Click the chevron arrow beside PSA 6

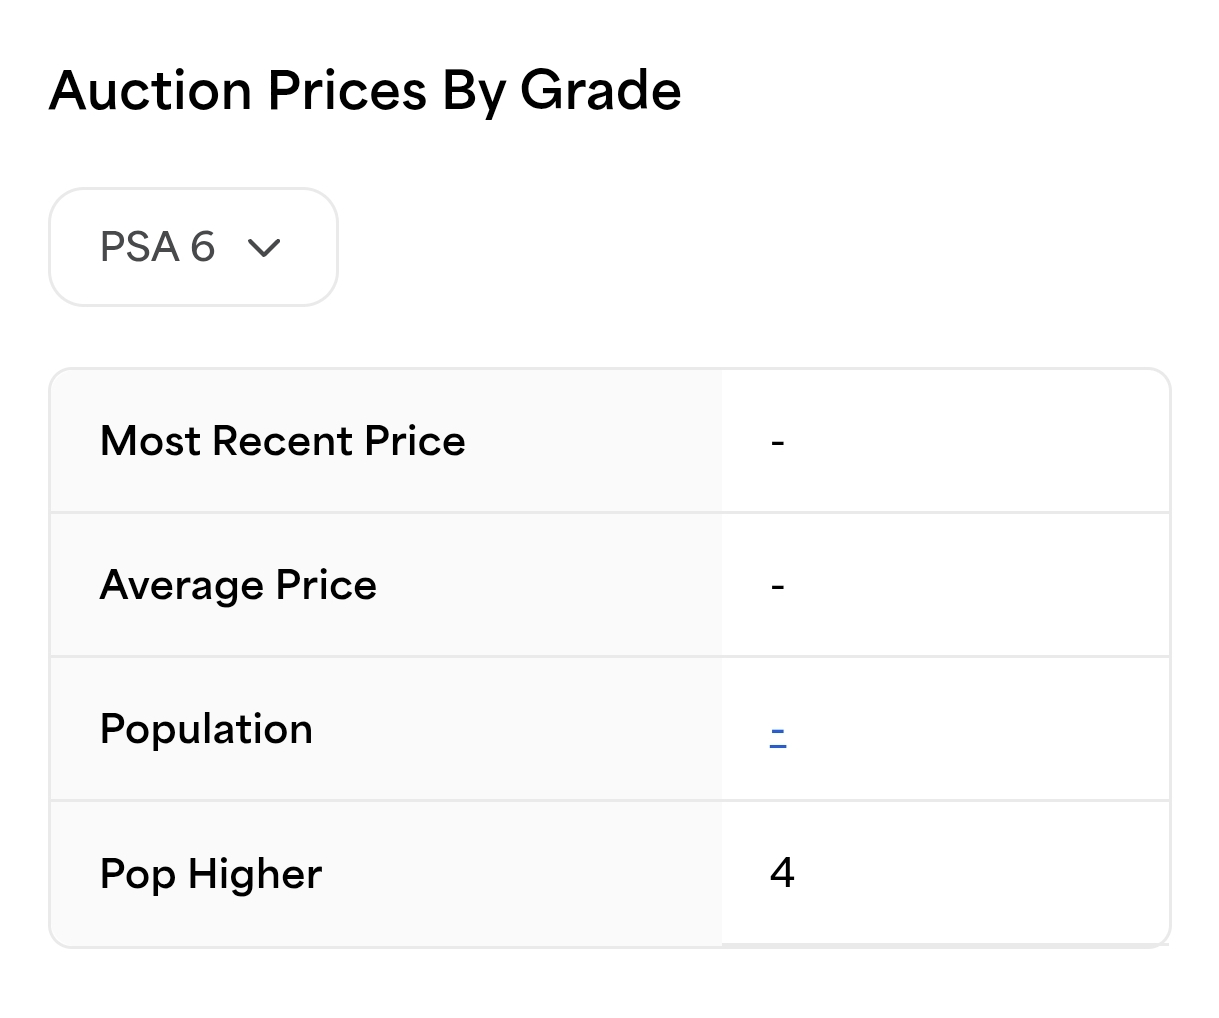pos(264,248)
